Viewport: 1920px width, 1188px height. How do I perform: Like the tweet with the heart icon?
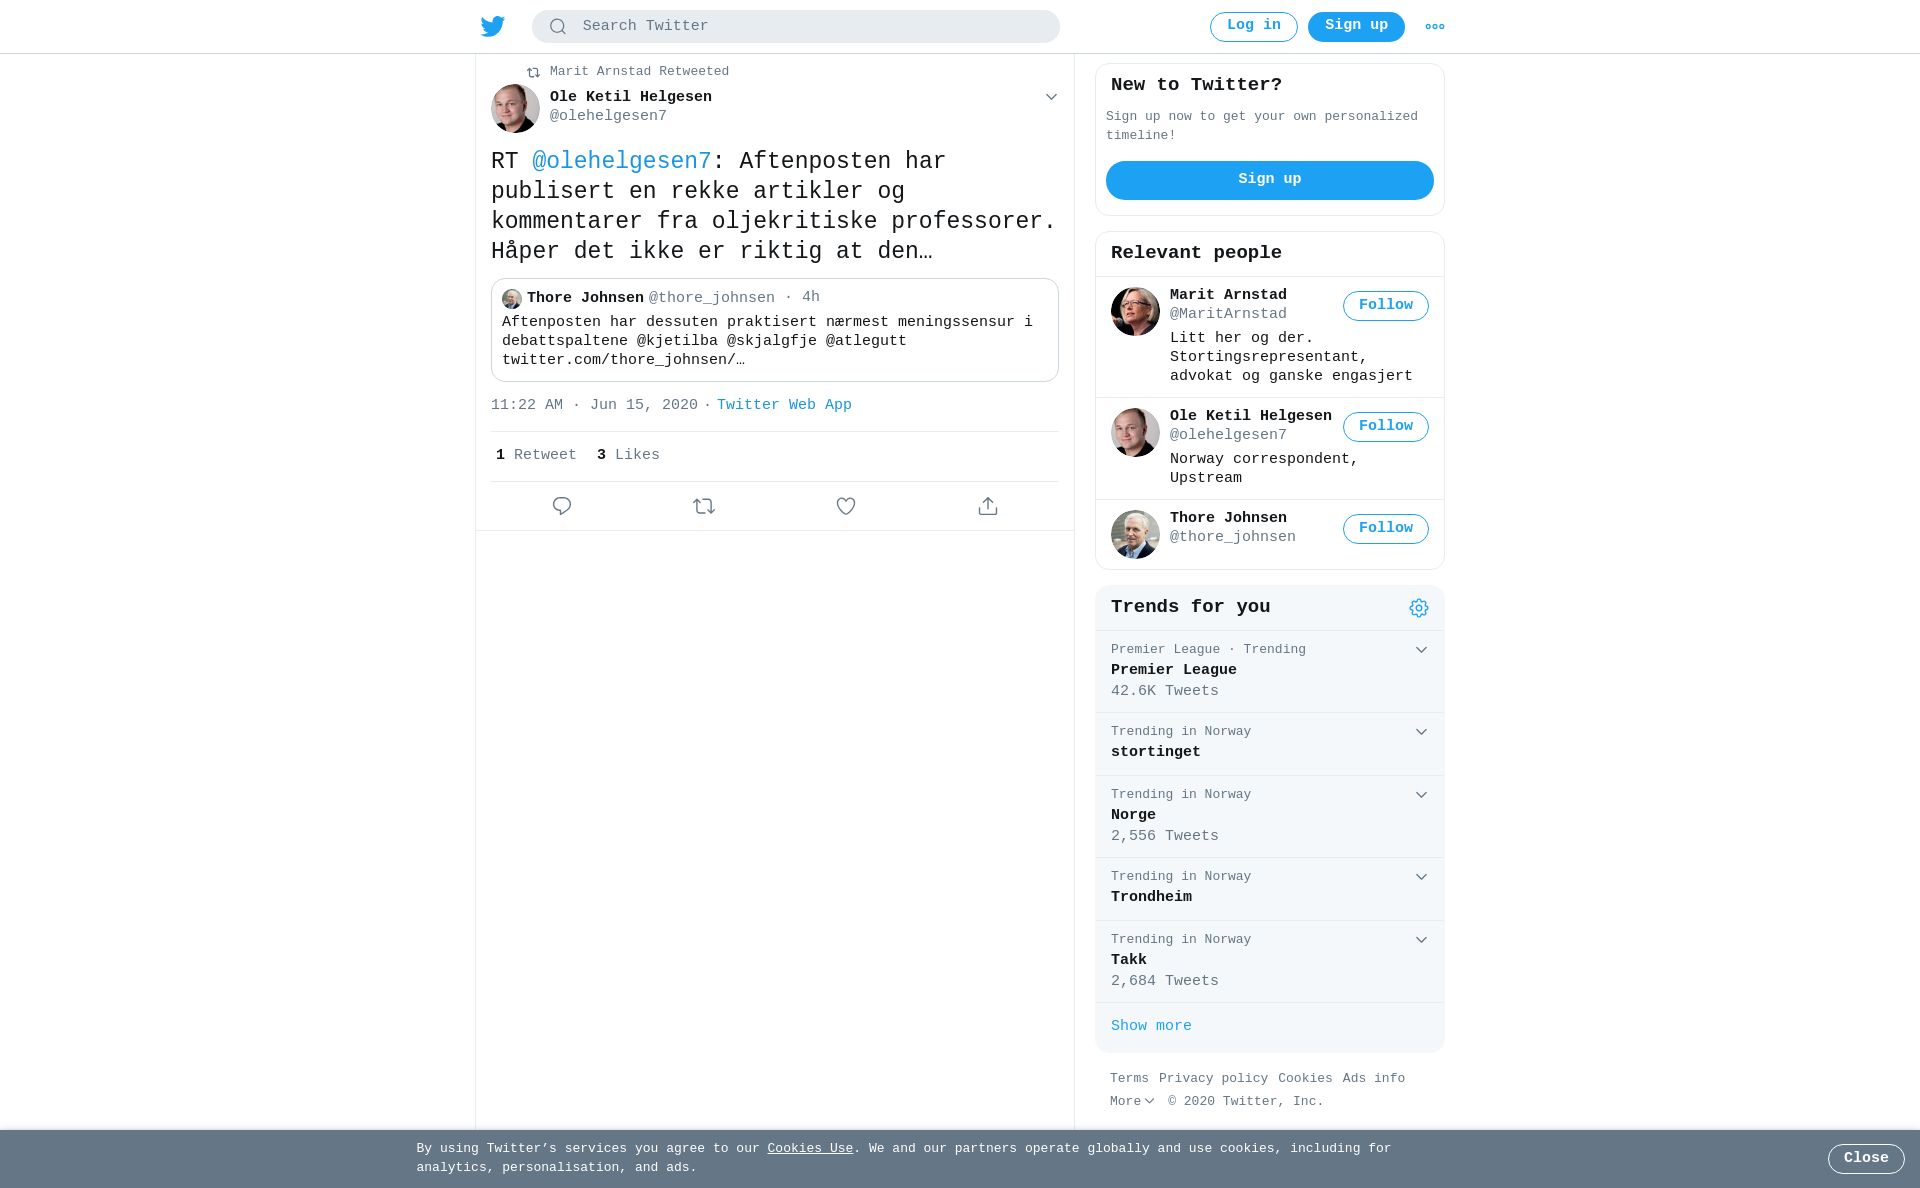click(x=846, y=506)
